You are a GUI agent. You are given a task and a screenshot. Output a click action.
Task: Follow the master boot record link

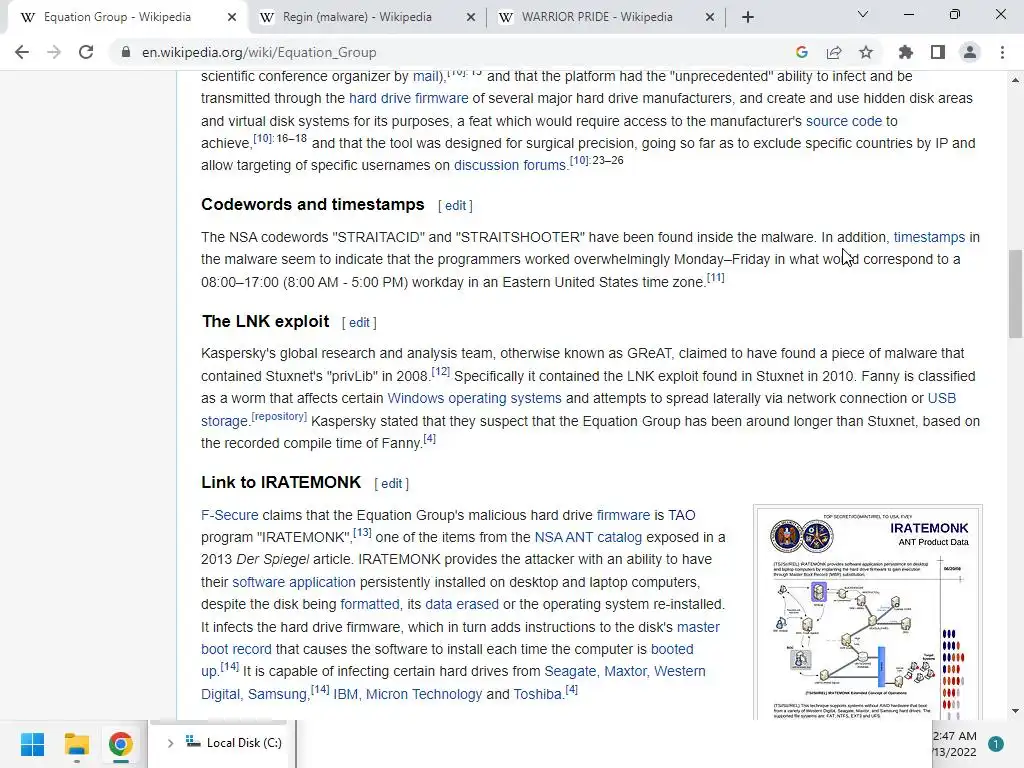pyautogui.click(x=698, y=628)
